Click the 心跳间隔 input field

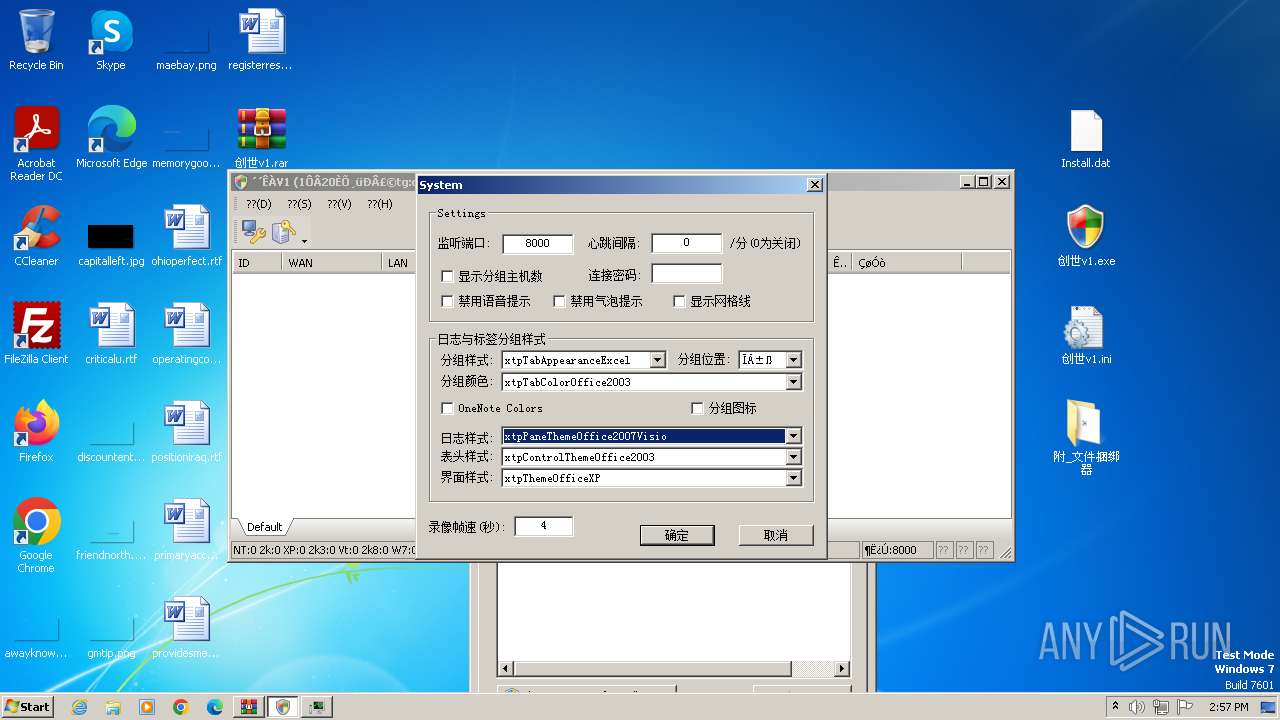tap(686, 243)
